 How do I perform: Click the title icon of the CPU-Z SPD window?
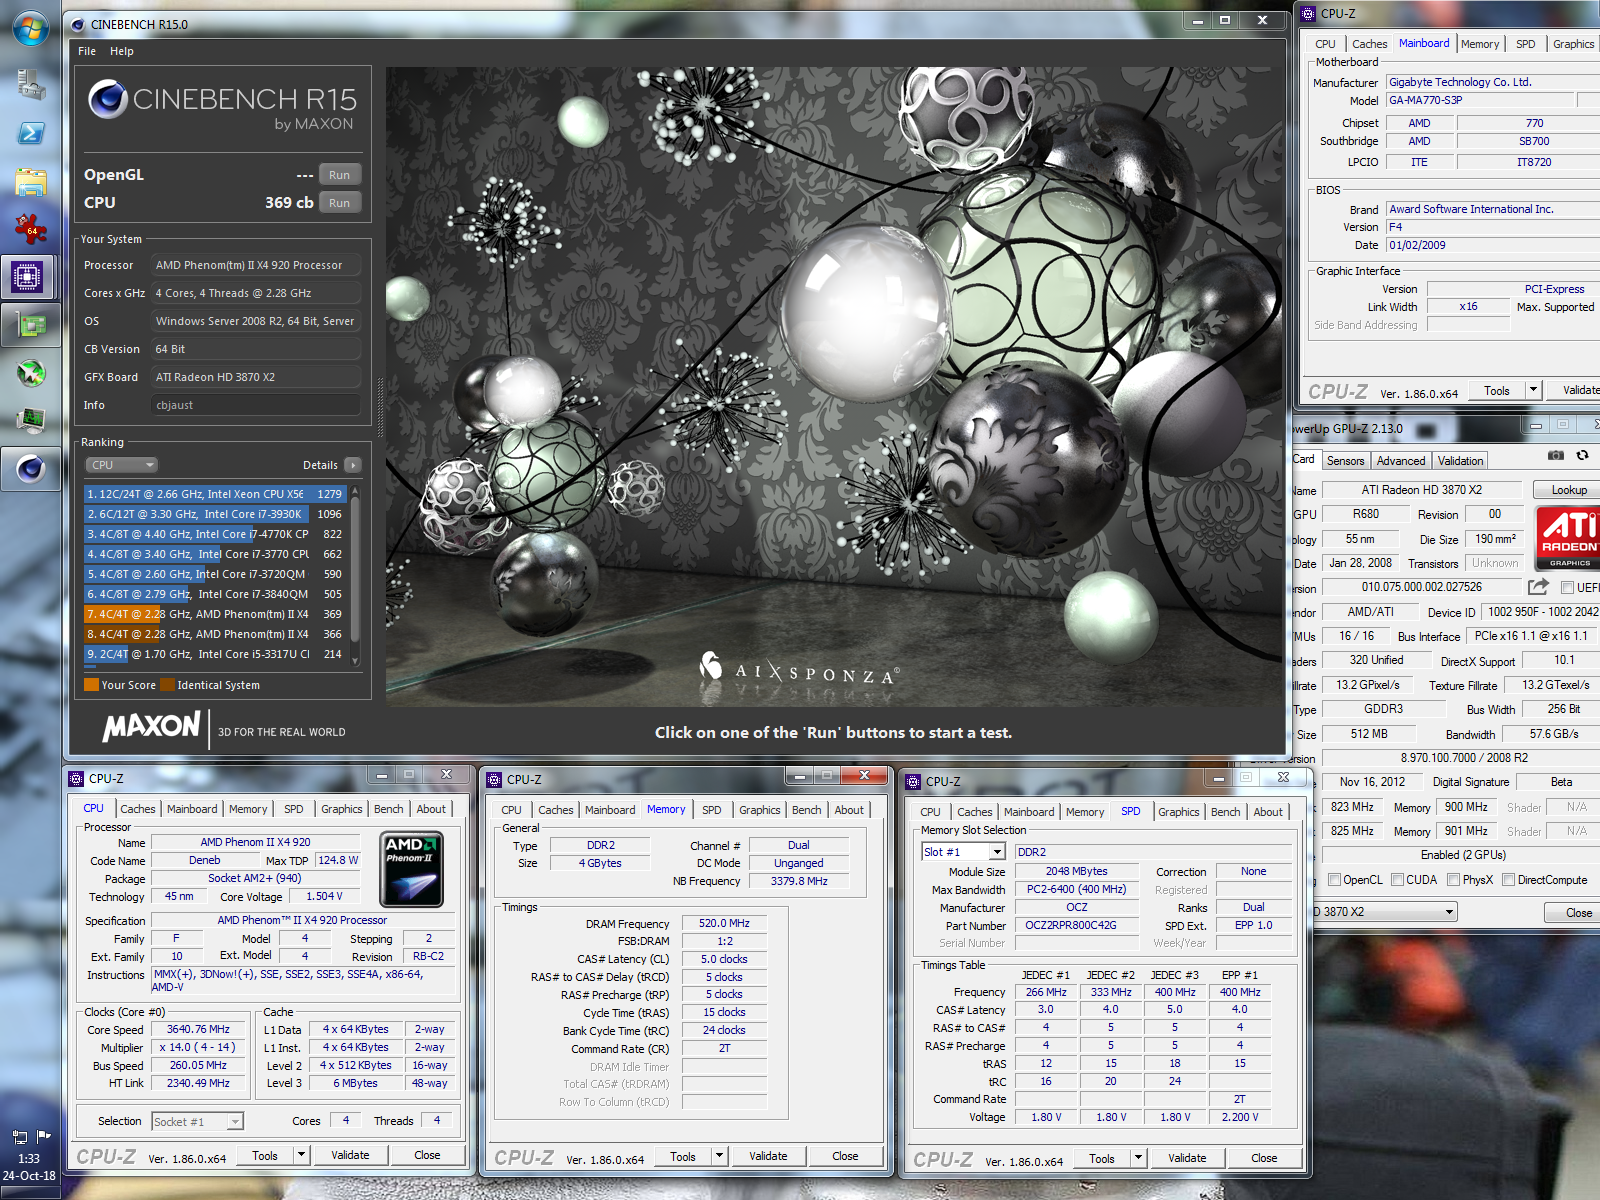(x=913, y=781)
